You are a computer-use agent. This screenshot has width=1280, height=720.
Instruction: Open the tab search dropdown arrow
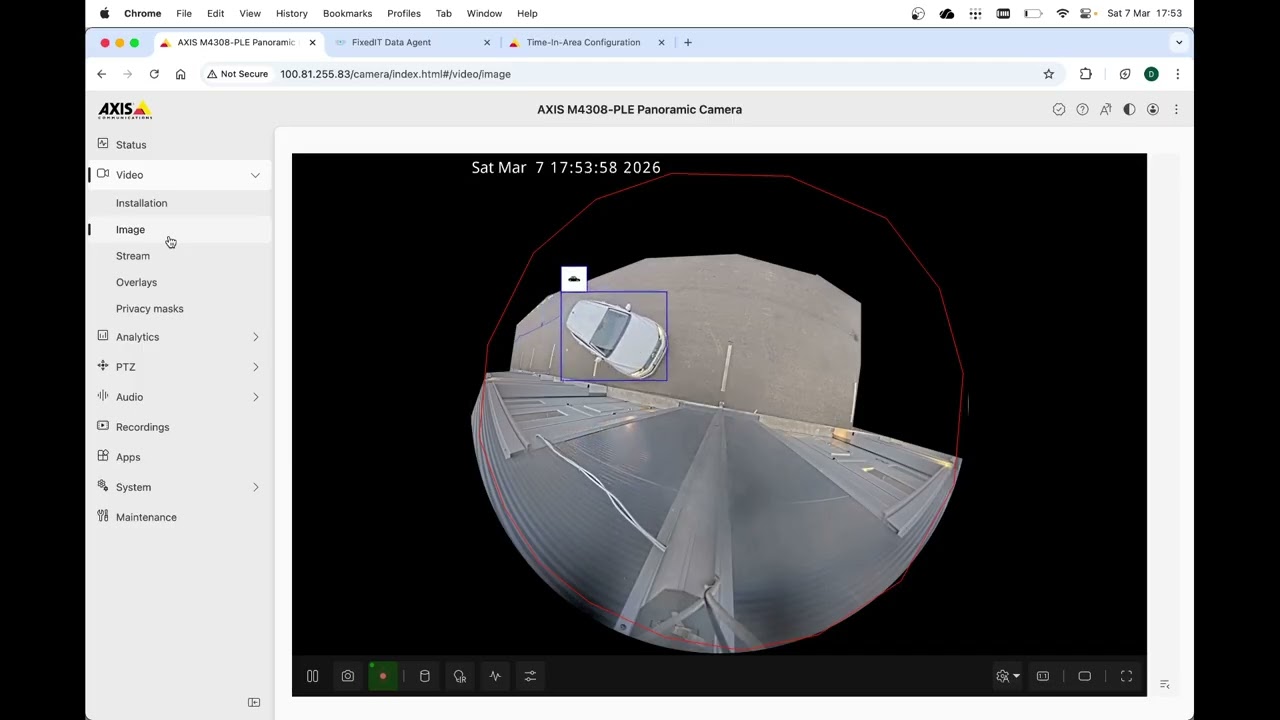(1179, 43)
